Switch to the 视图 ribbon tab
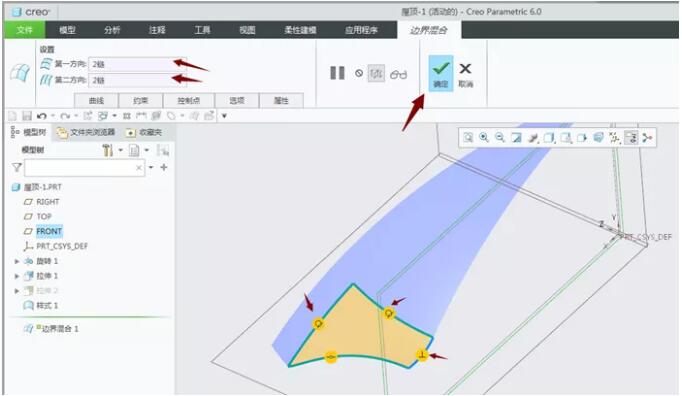The width and height of the screenshot is (682, 396). 247,30
